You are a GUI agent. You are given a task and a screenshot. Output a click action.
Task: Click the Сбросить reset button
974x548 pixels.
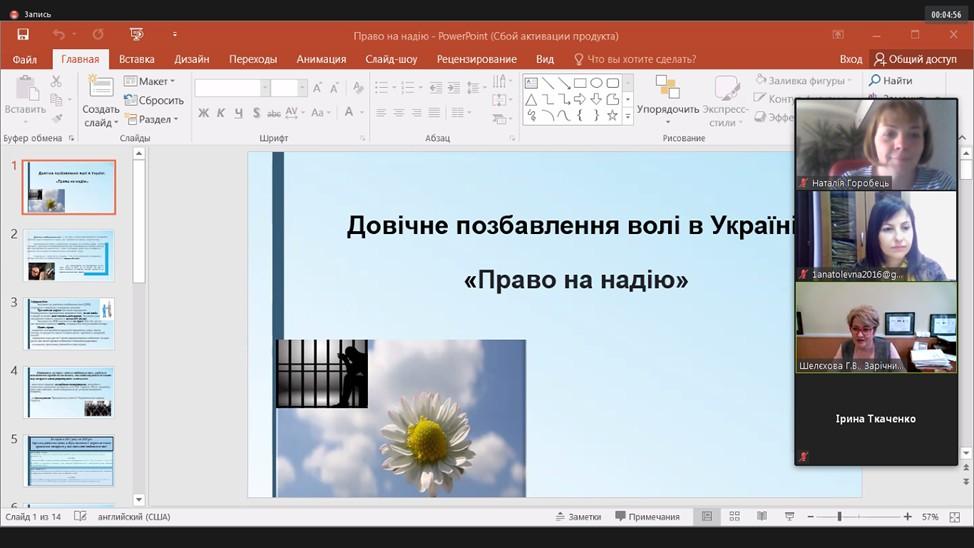[x=154, y=101]
